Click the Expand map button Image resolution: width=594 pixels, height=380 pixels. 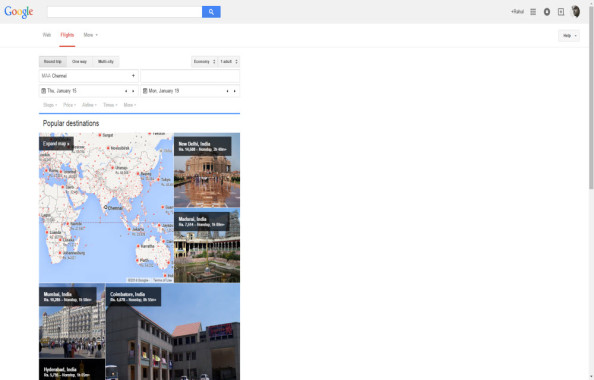[x=56, y=144]
